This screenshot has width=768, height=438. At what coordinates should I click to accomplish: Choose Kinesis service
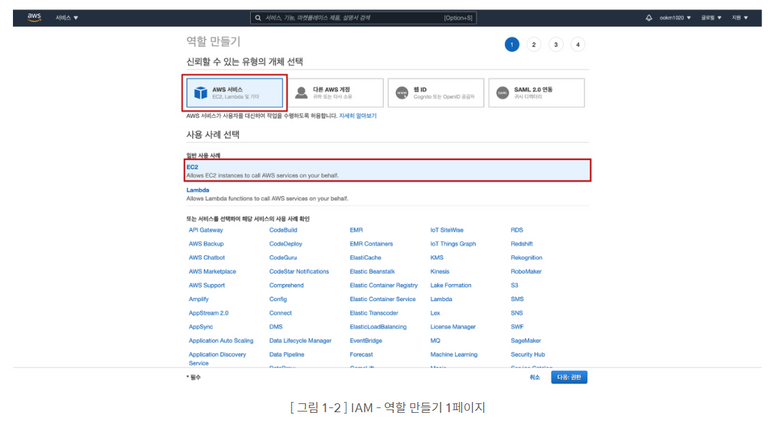440,271
